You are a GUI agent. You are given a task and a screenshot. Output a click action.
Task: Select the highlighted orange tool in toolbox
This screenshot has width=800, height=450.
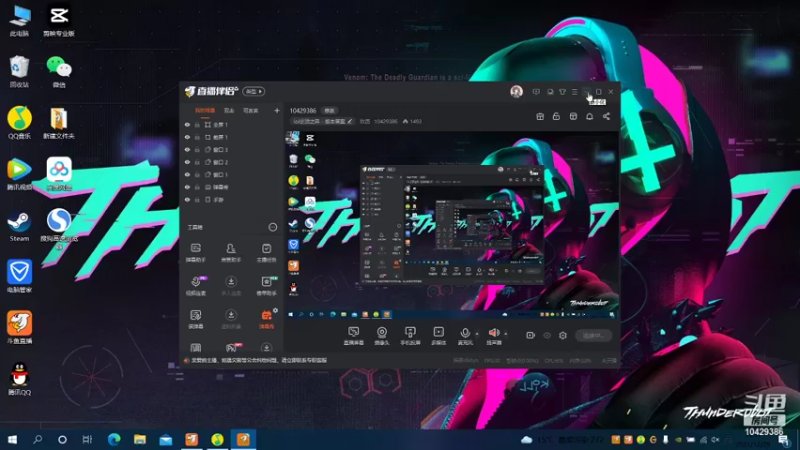[x=266, y=319]
